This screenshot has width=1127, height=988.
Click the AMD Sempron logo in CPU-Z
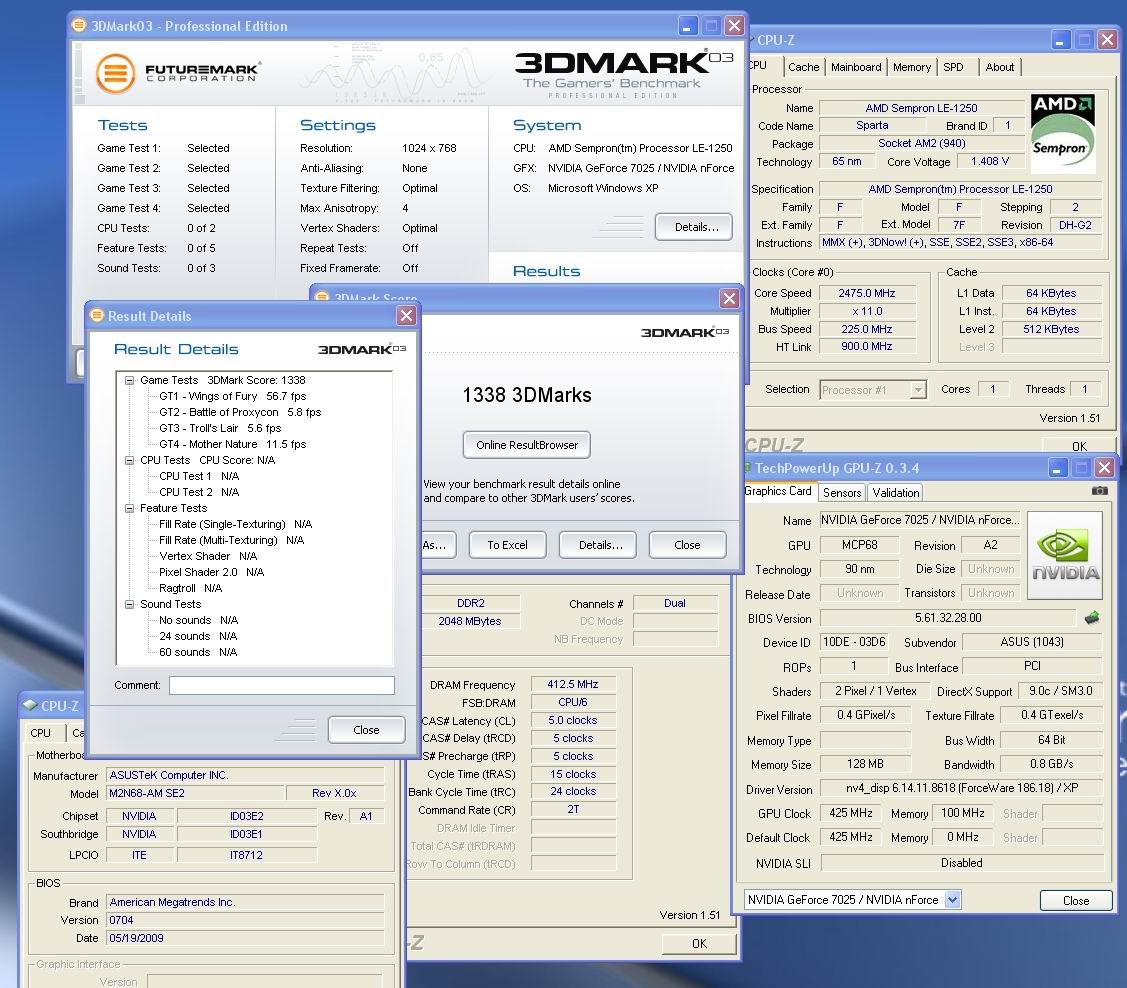click(x=1063, y=134)
